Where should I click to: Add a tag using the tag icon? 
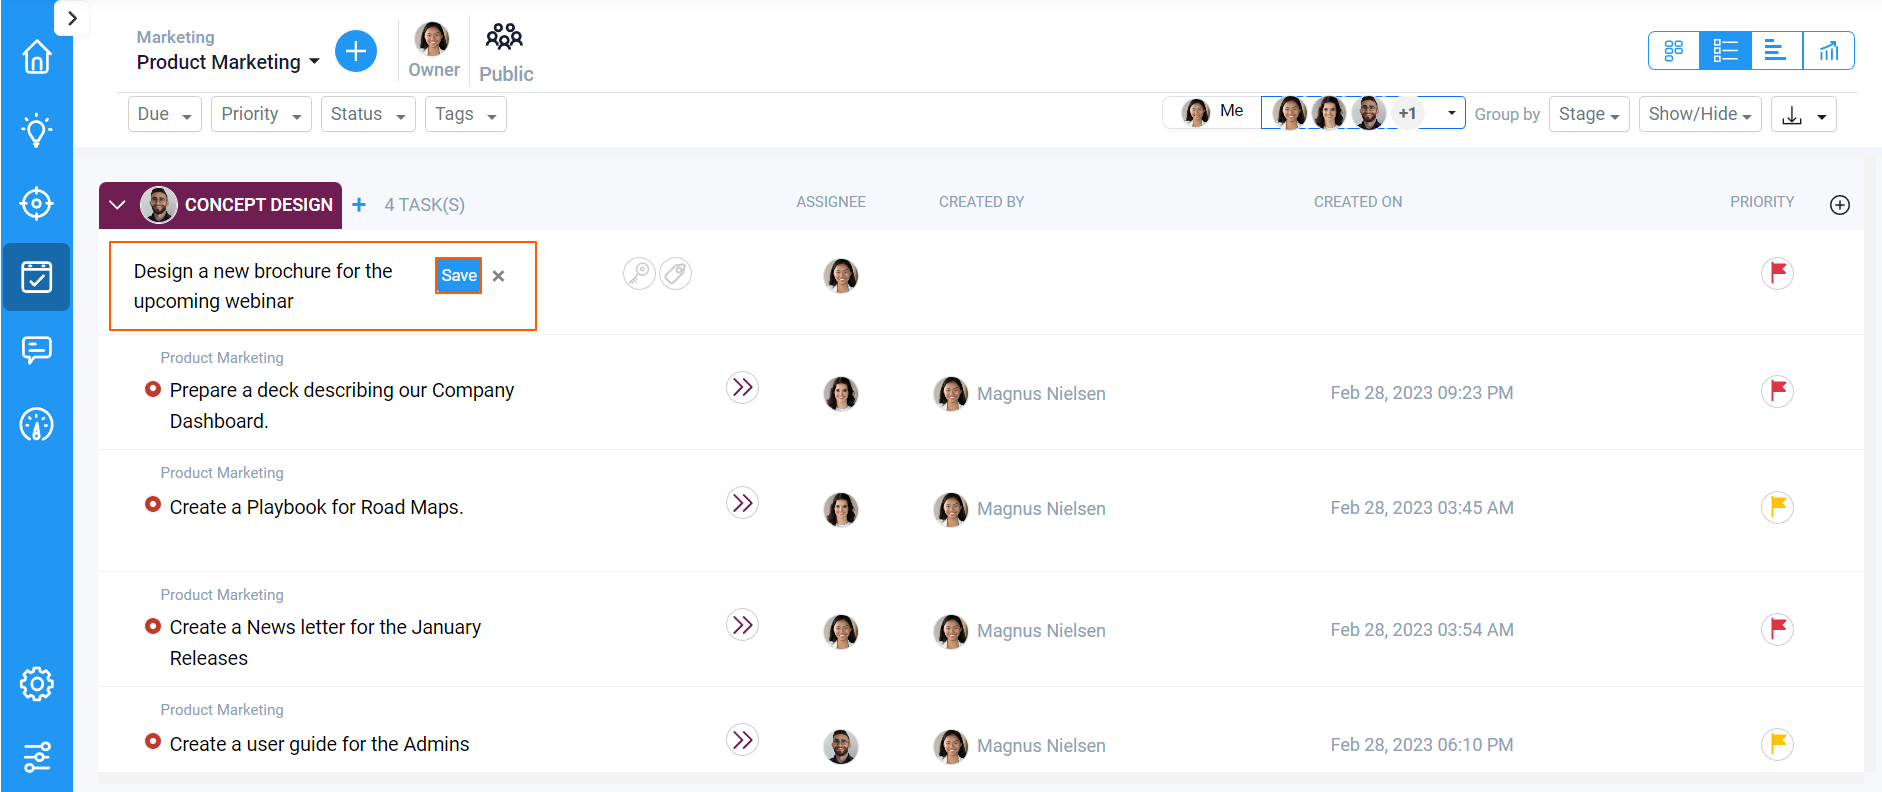tap(676, 273)
